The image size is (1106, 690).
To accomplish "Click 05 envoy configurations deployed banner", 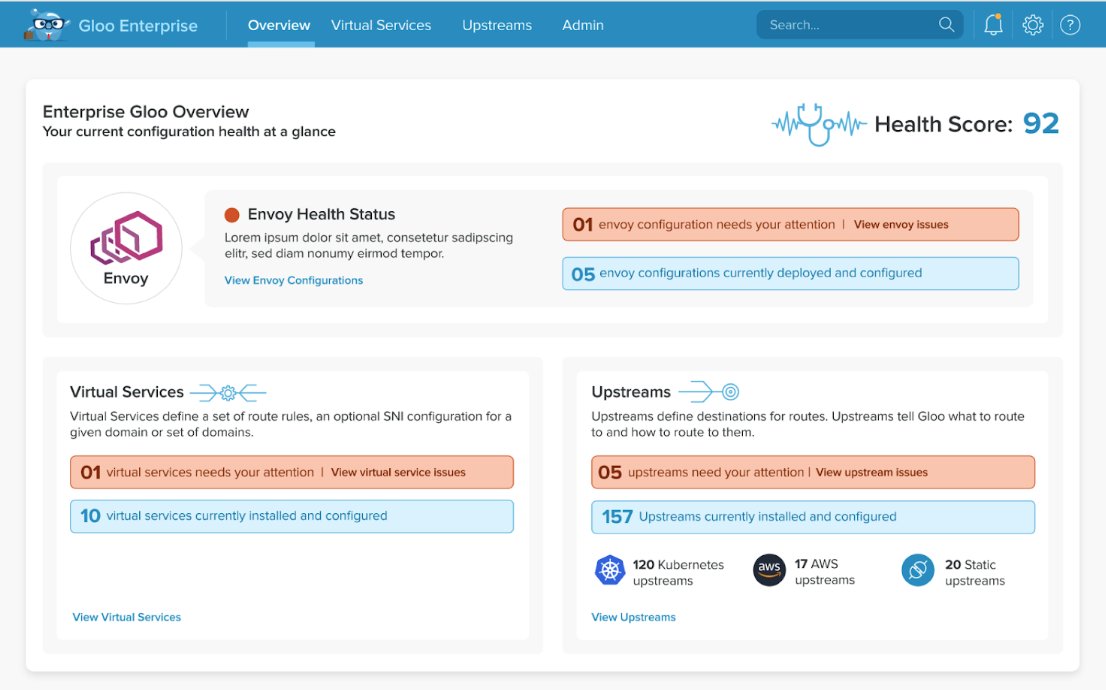I will click(790, 273).
